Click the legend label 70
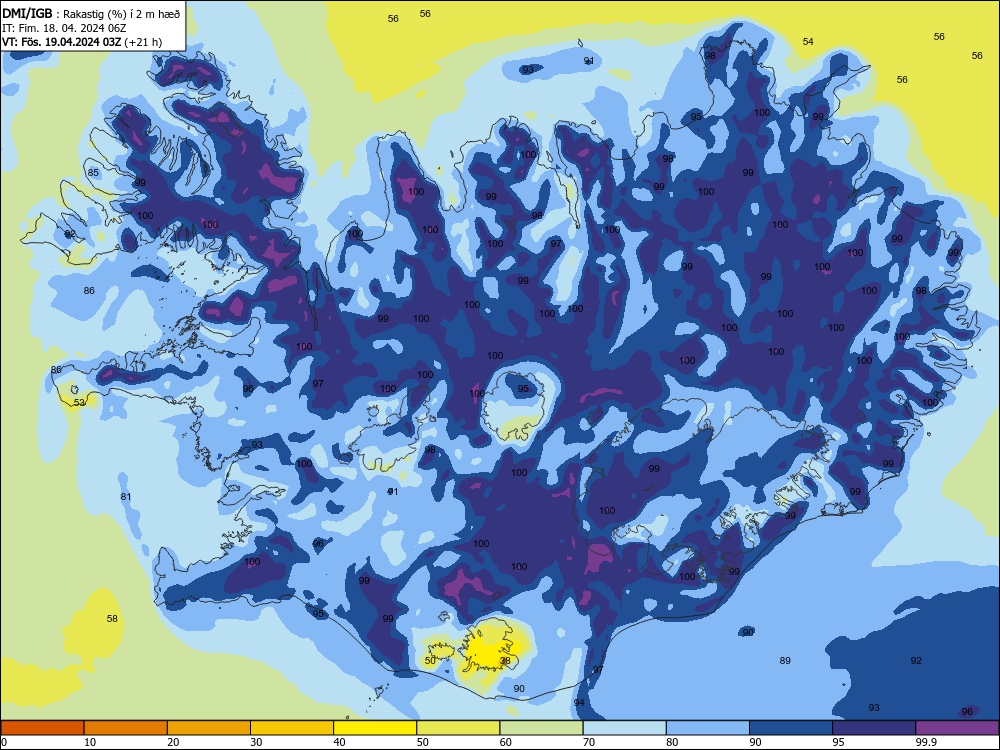Viewport: 1000px width, 750px height. coord(589,742)
